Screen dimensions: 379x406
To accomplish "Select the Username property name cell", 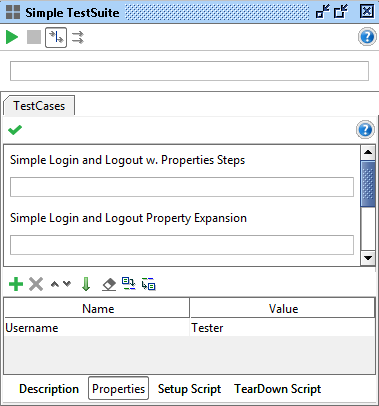I will (x=97, y=328).
